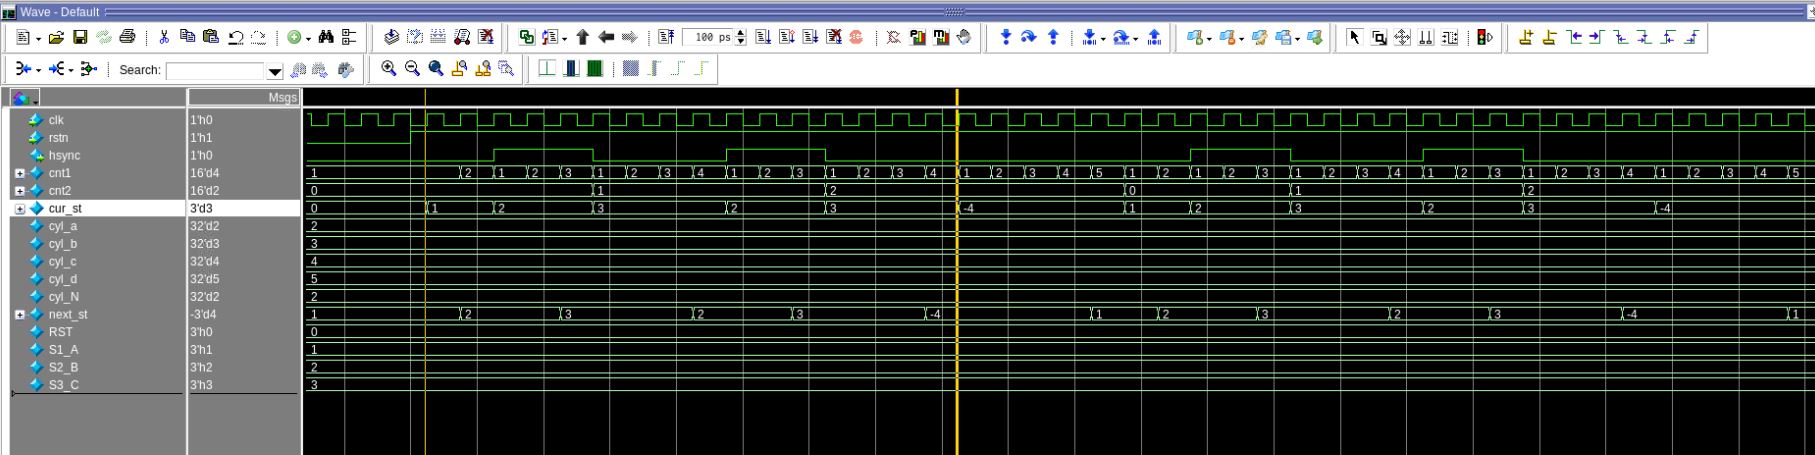Screen dimensions: 1815x455
Task: Paste with the clipboard icon
Action: [x=210, y=37]
